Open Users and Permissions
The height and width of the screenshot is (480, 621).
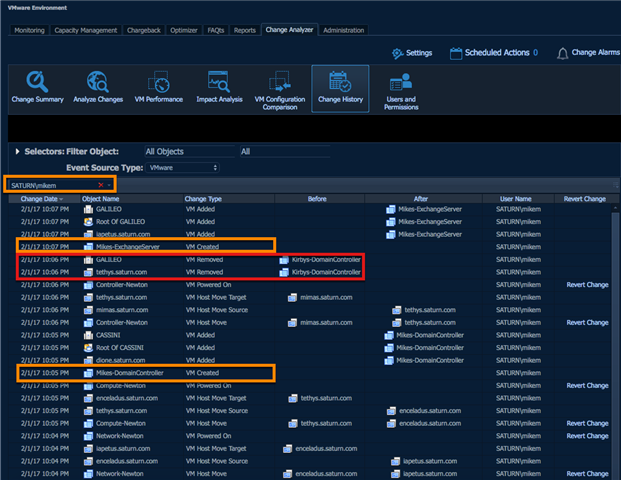click(401, 91)
